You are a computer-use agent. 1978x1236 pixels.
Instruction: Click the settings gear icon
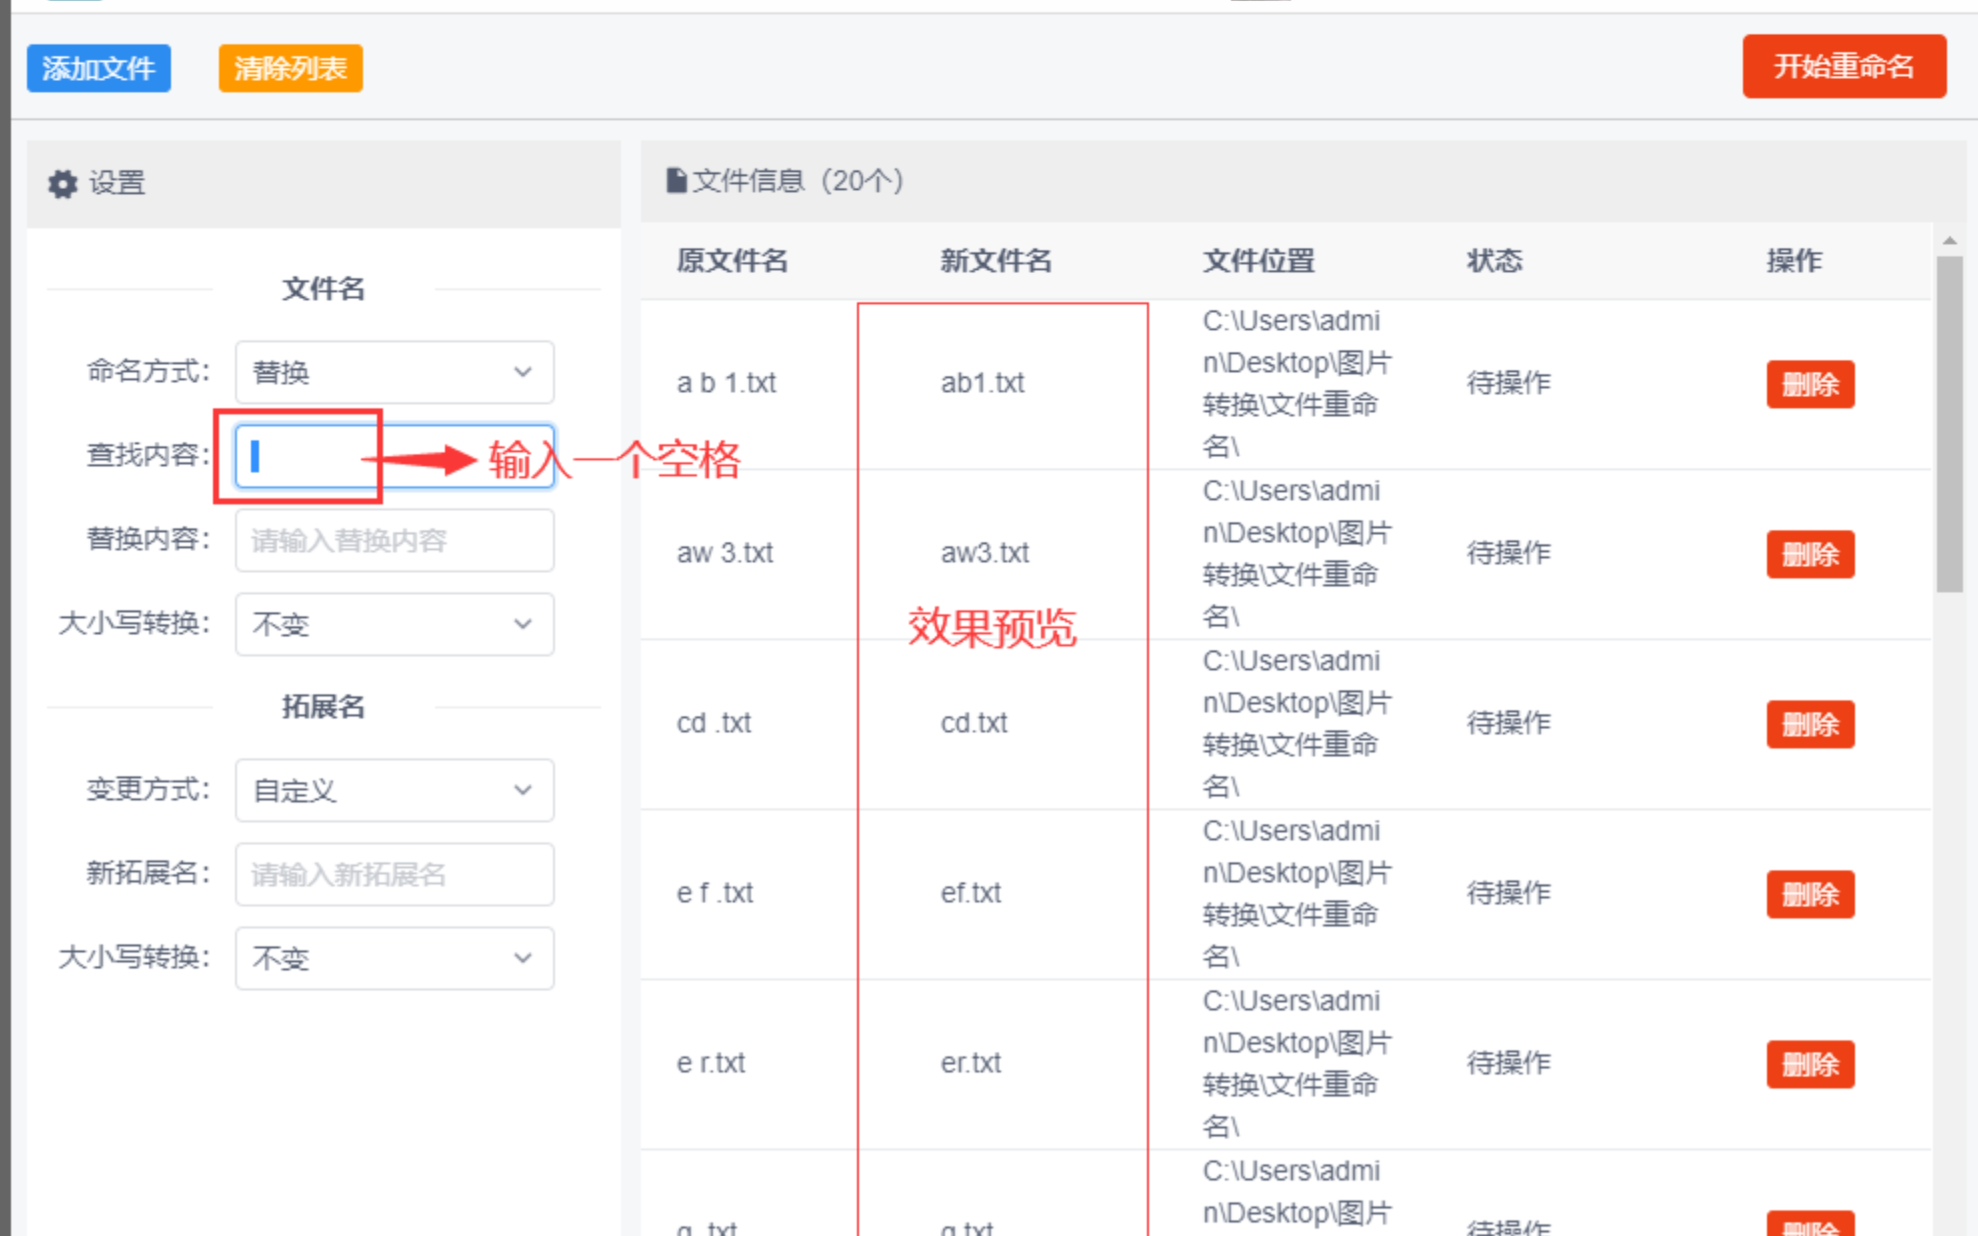[63, 184]
